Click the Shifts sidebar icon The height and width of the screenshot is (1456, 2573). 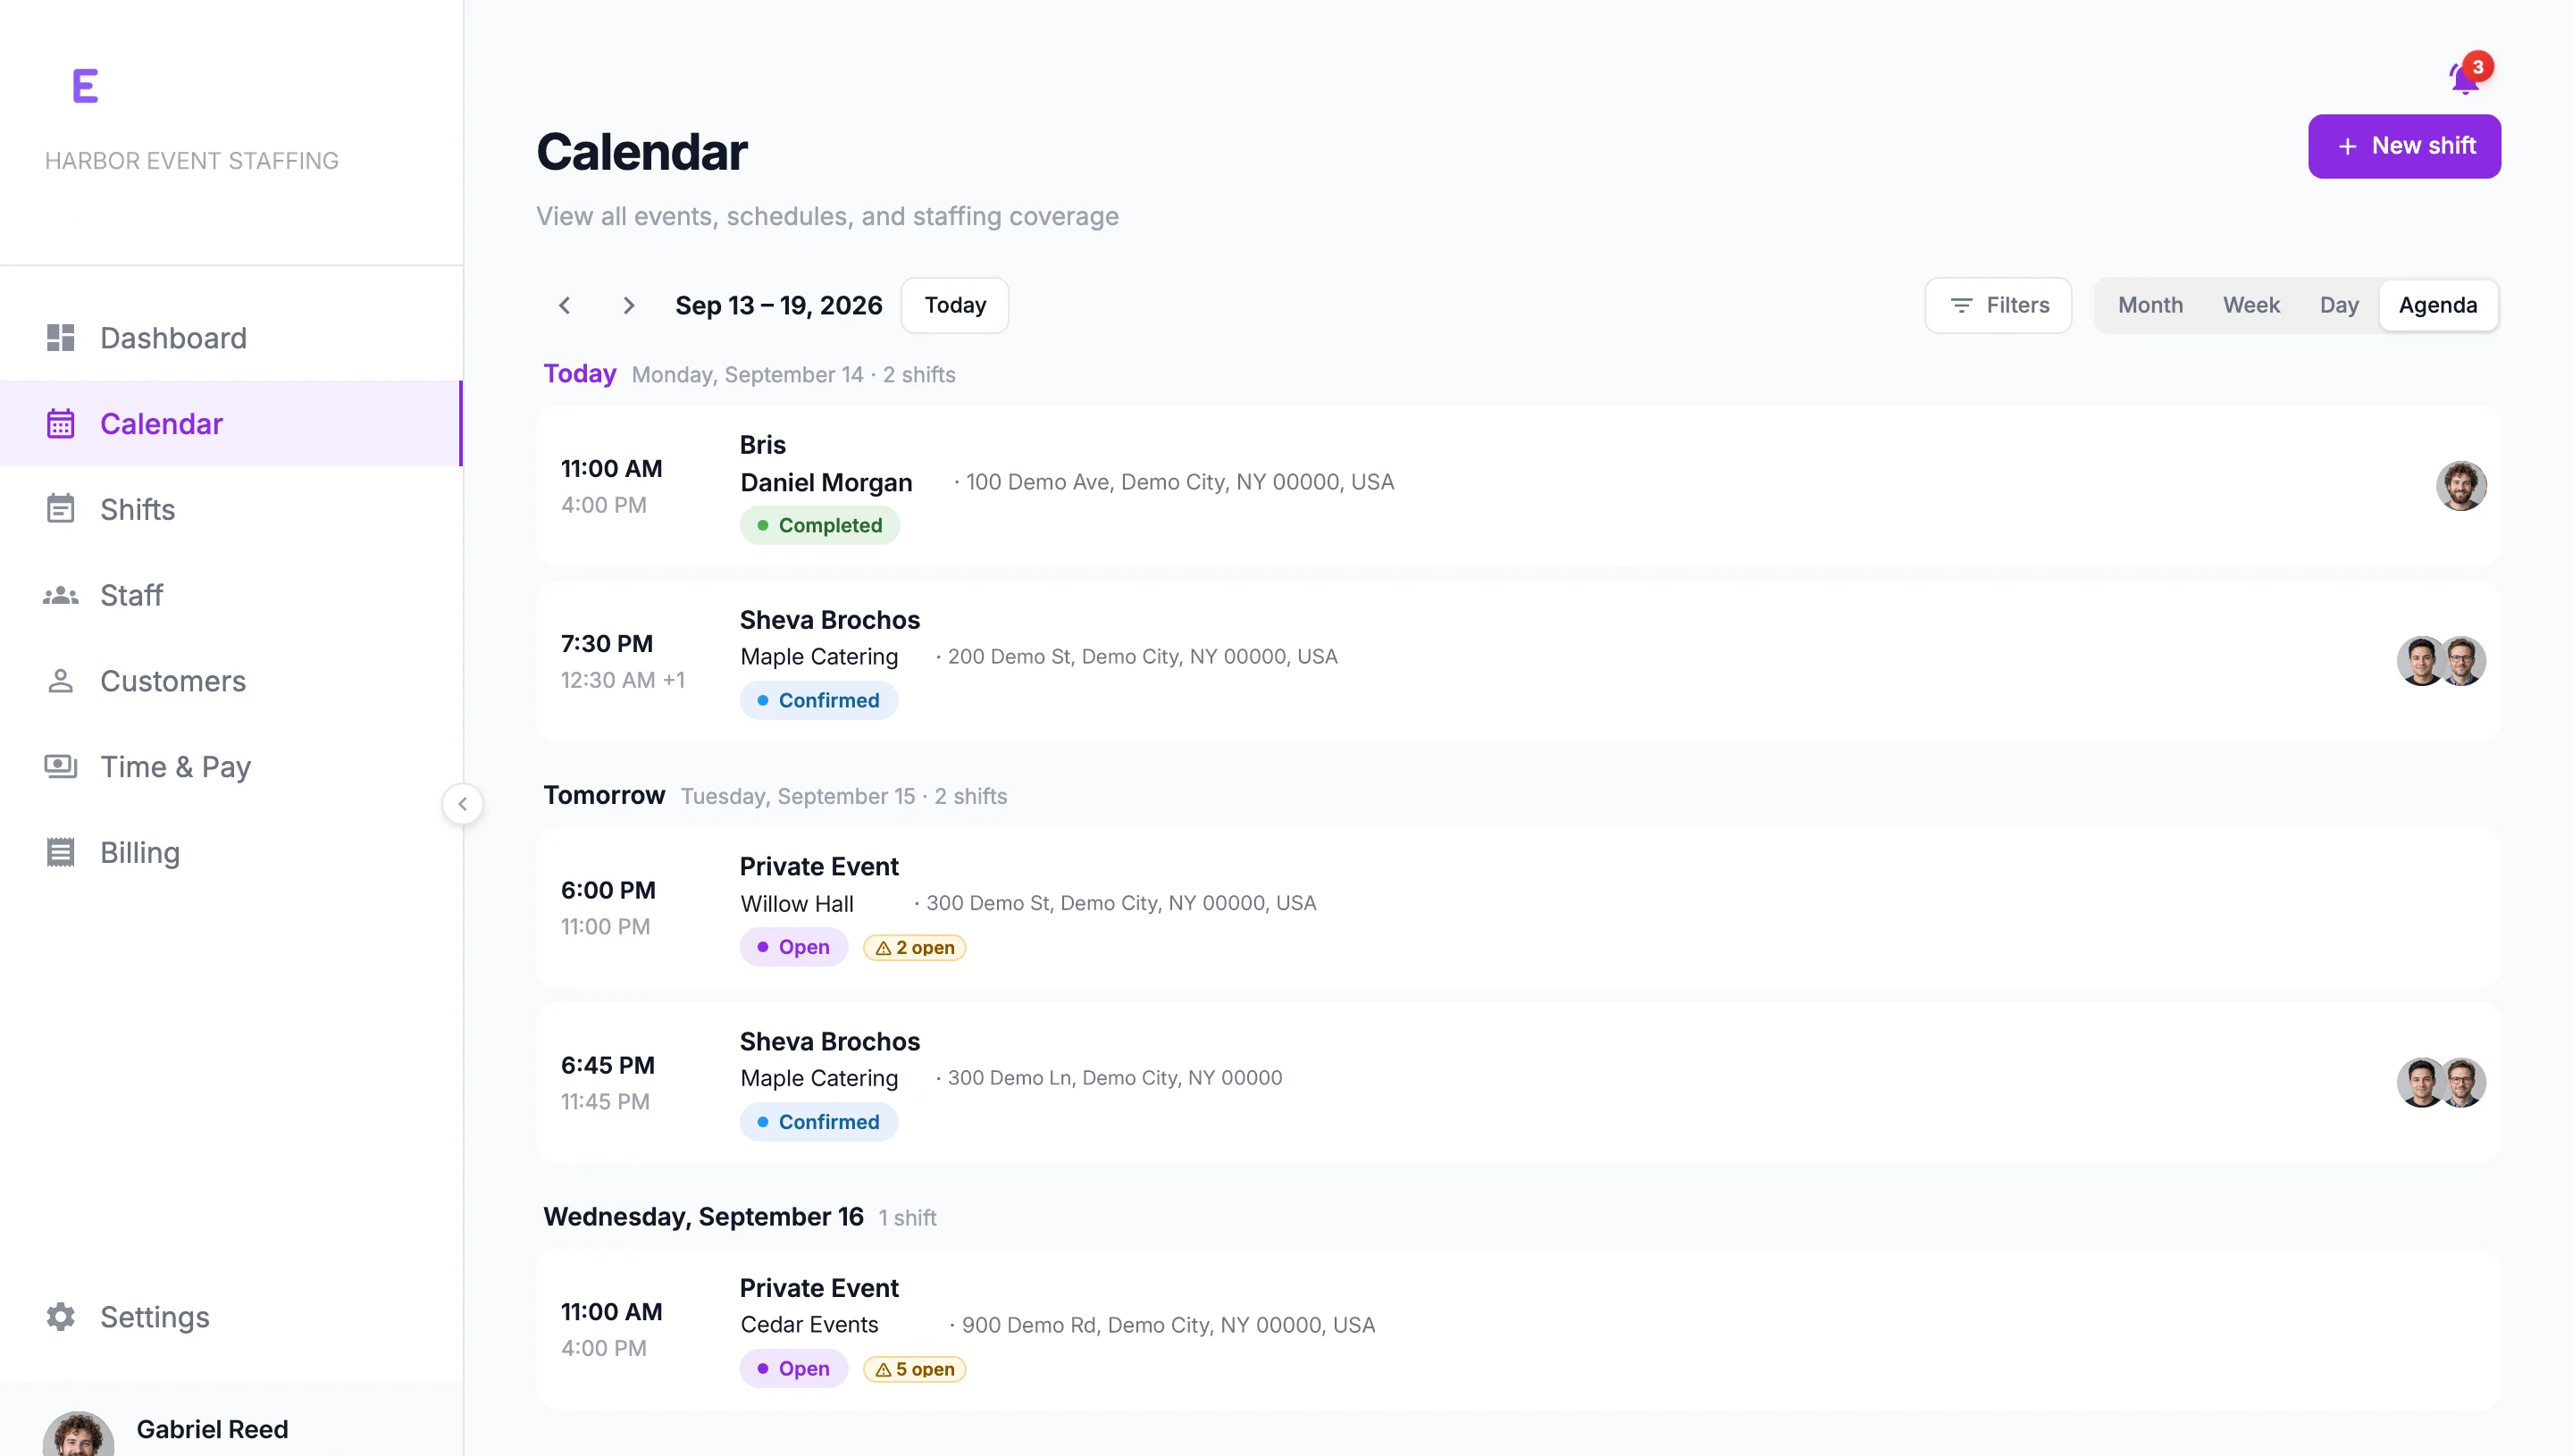60,509
